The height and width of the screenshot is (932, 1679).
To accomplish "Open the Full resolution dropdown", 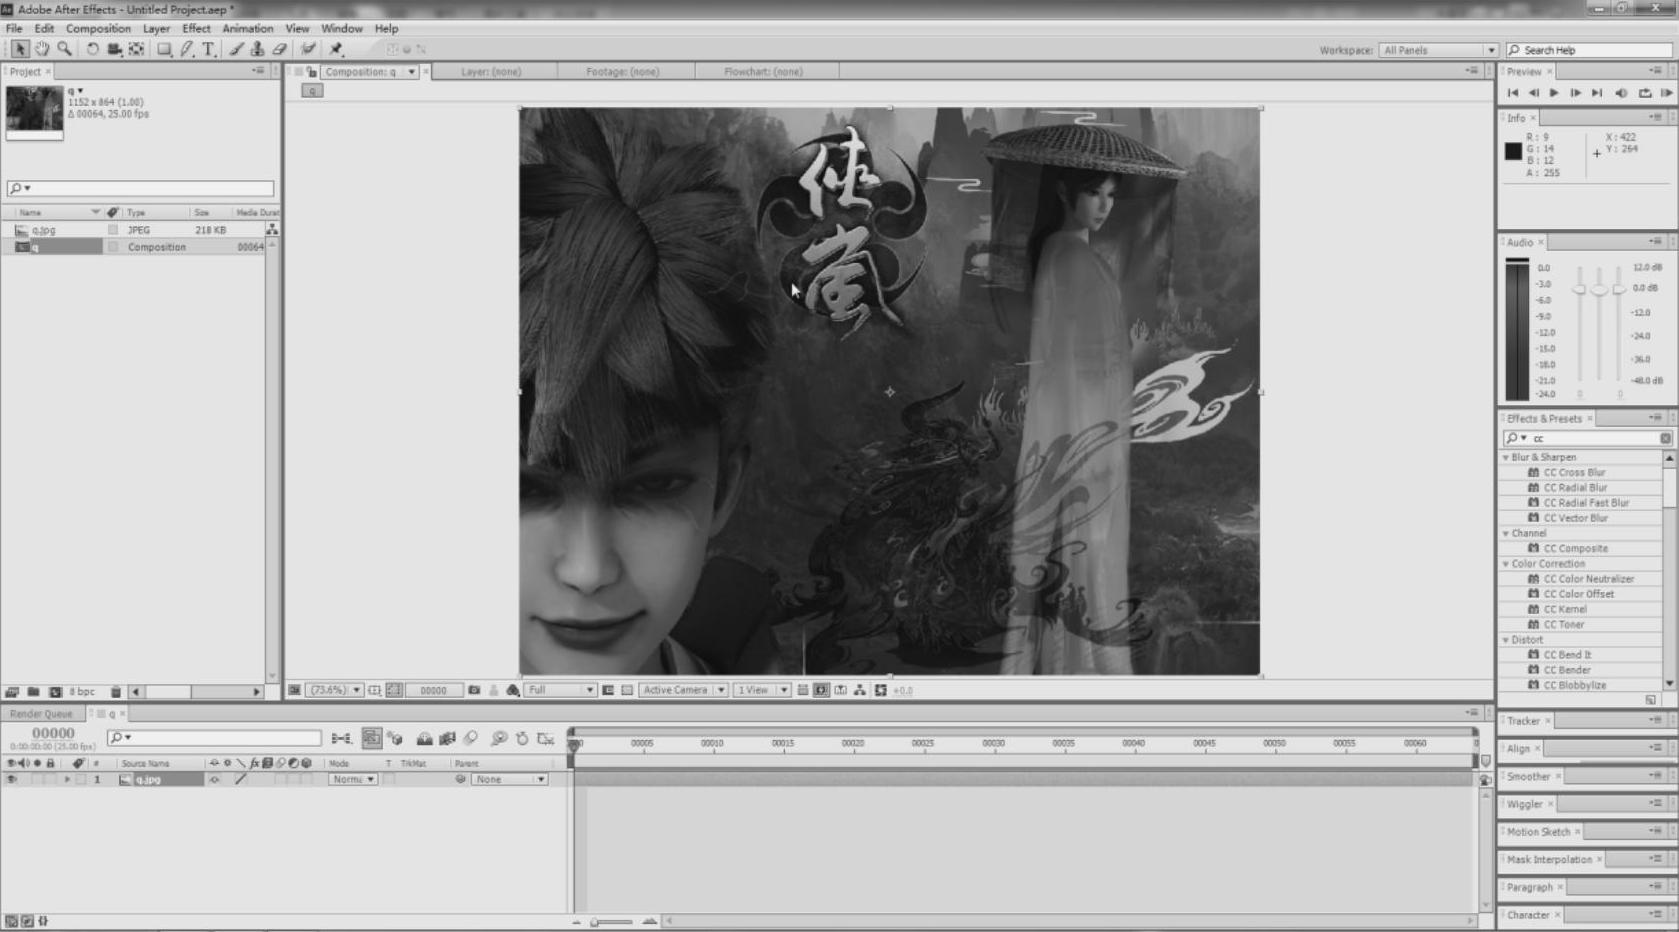I will tap(560, 690).
